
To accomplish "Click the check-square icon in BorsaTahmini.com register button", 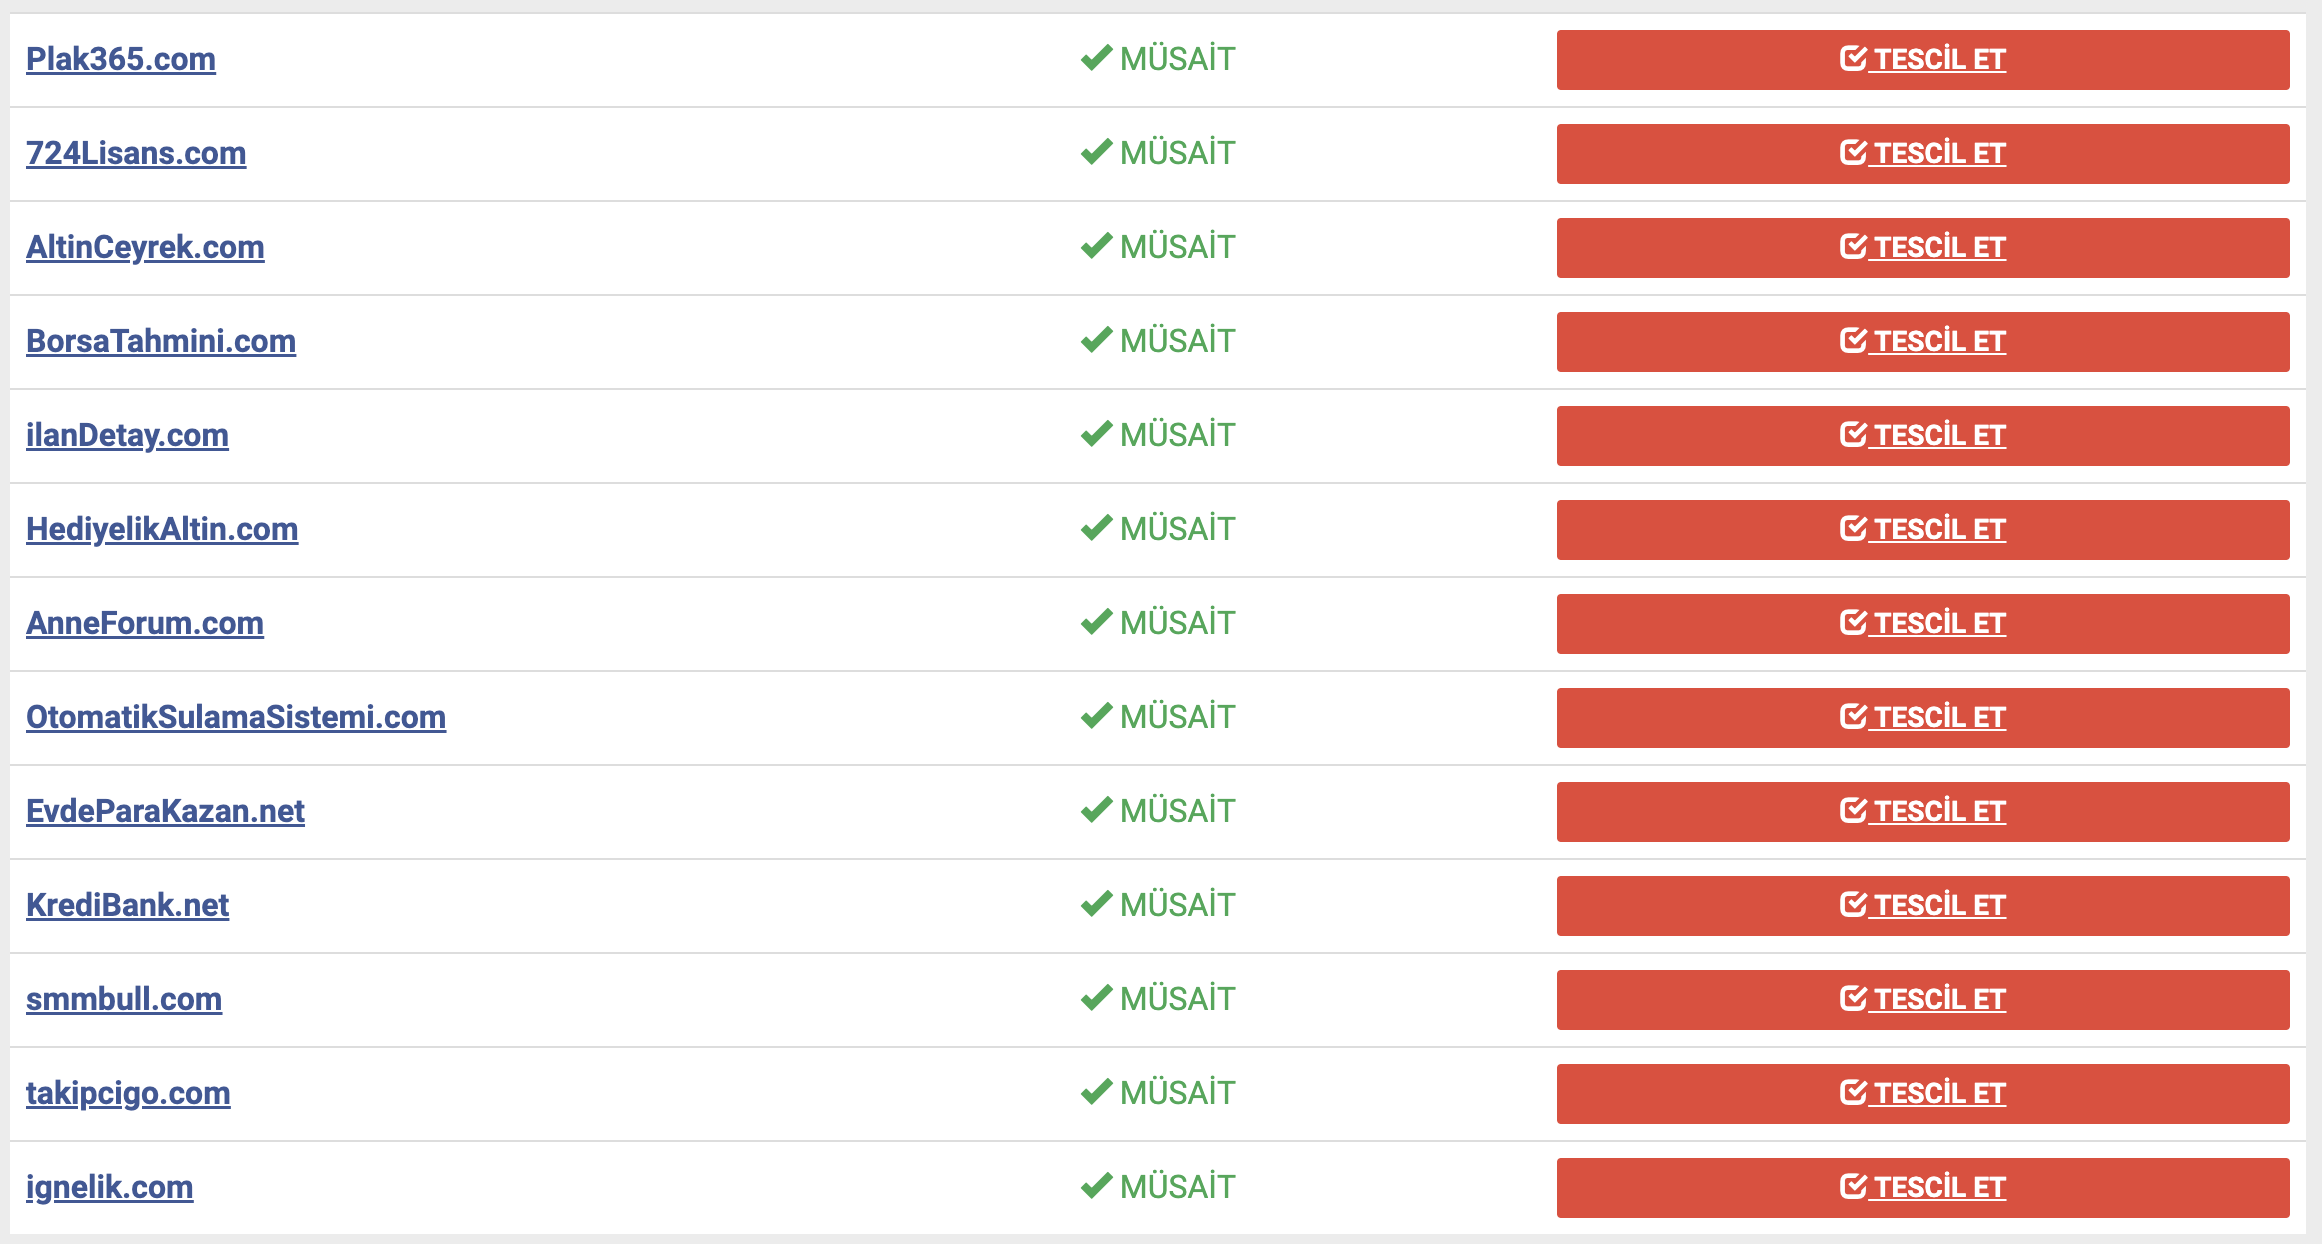I will tap(1853, 340).
